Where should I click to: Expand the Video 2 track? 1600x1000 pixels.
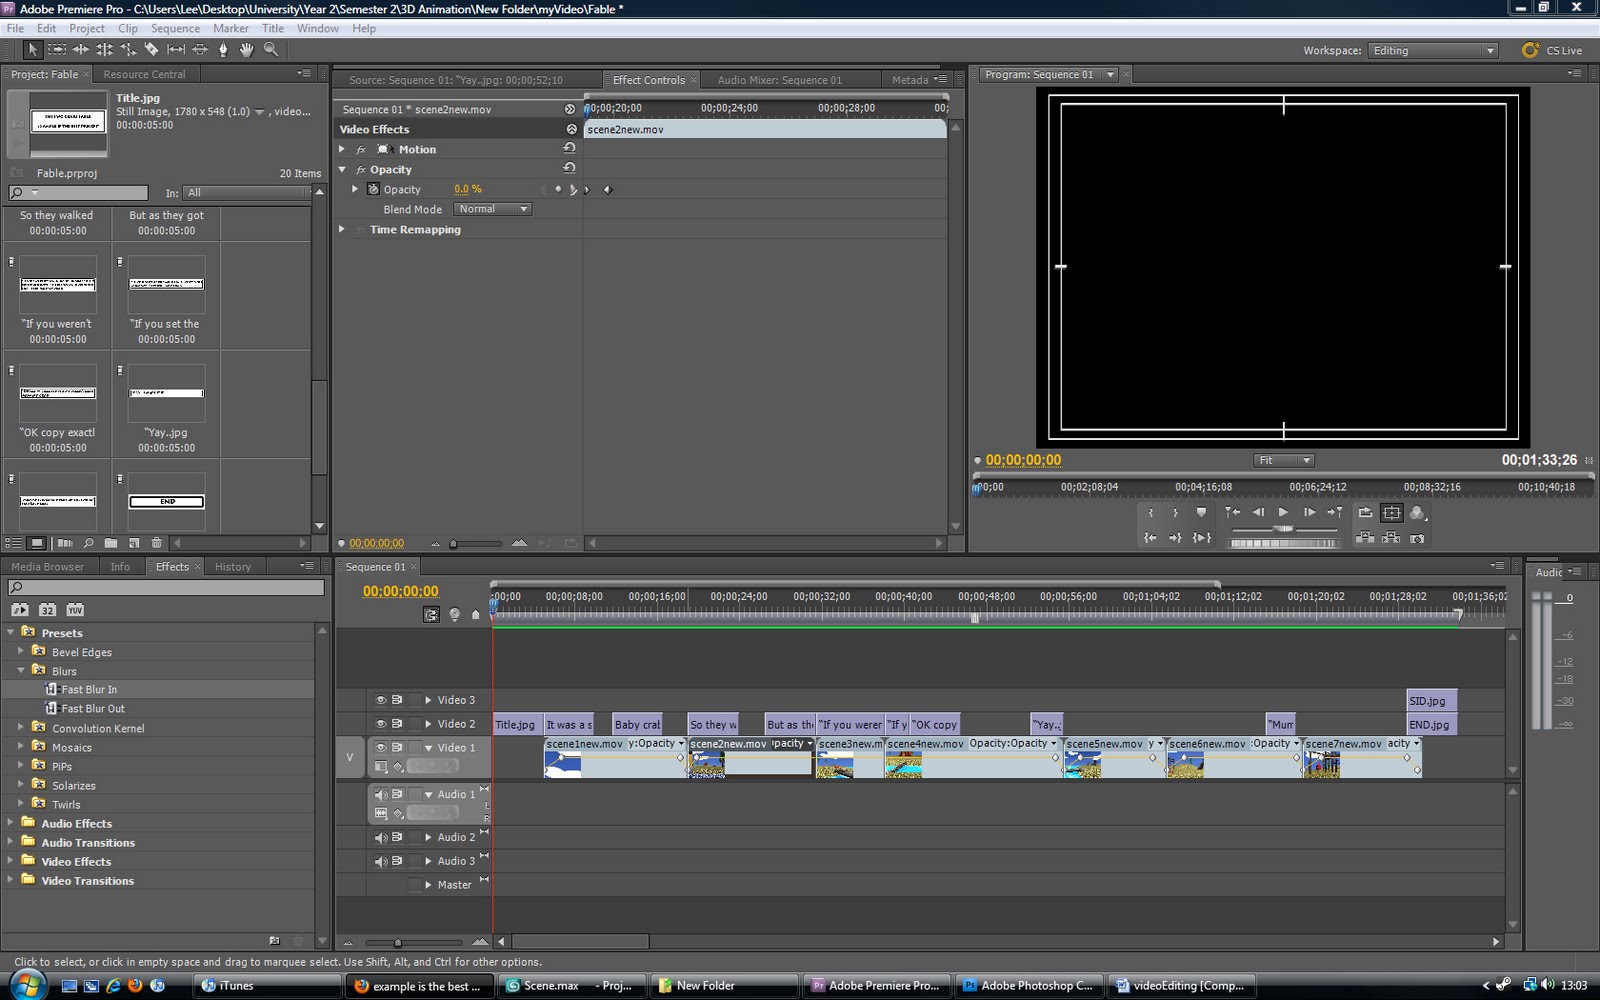428,724
